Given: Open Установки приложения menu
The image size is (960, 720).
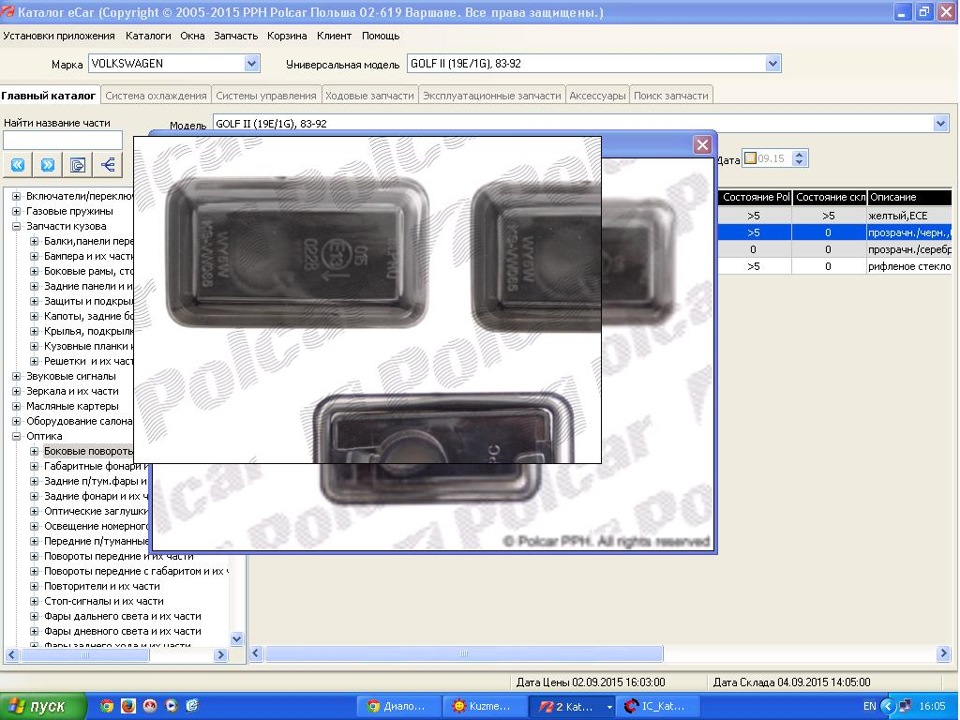Looking at the screenshot, I should pos(59,36).
